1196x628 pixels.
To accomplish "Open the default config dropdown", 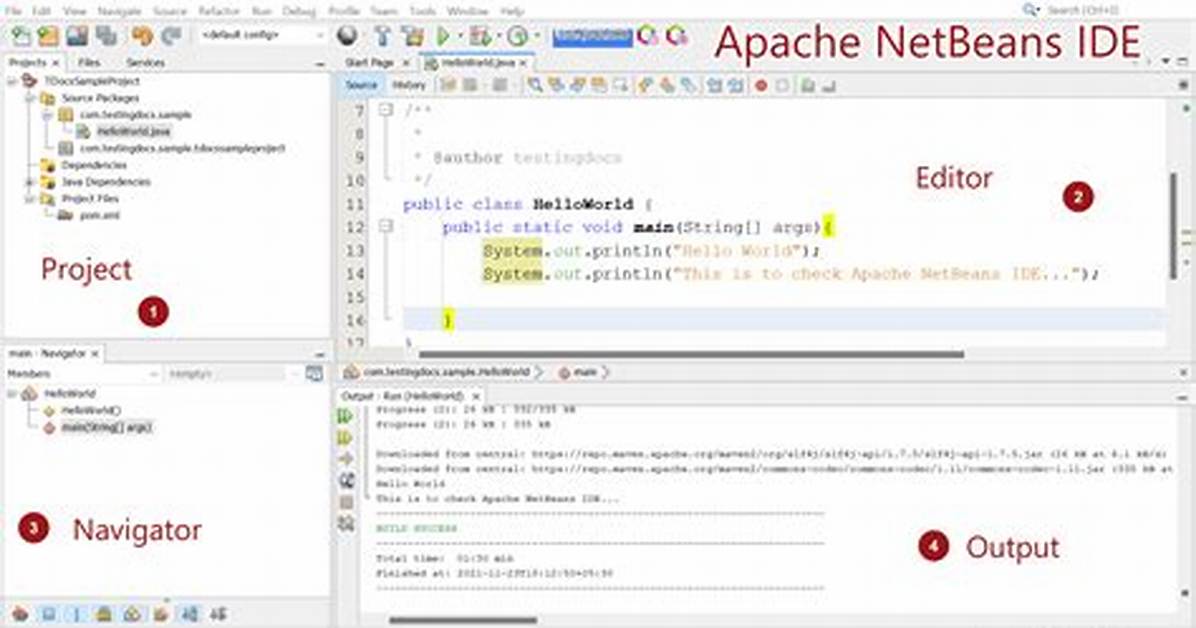I will (x=262, y=35).
